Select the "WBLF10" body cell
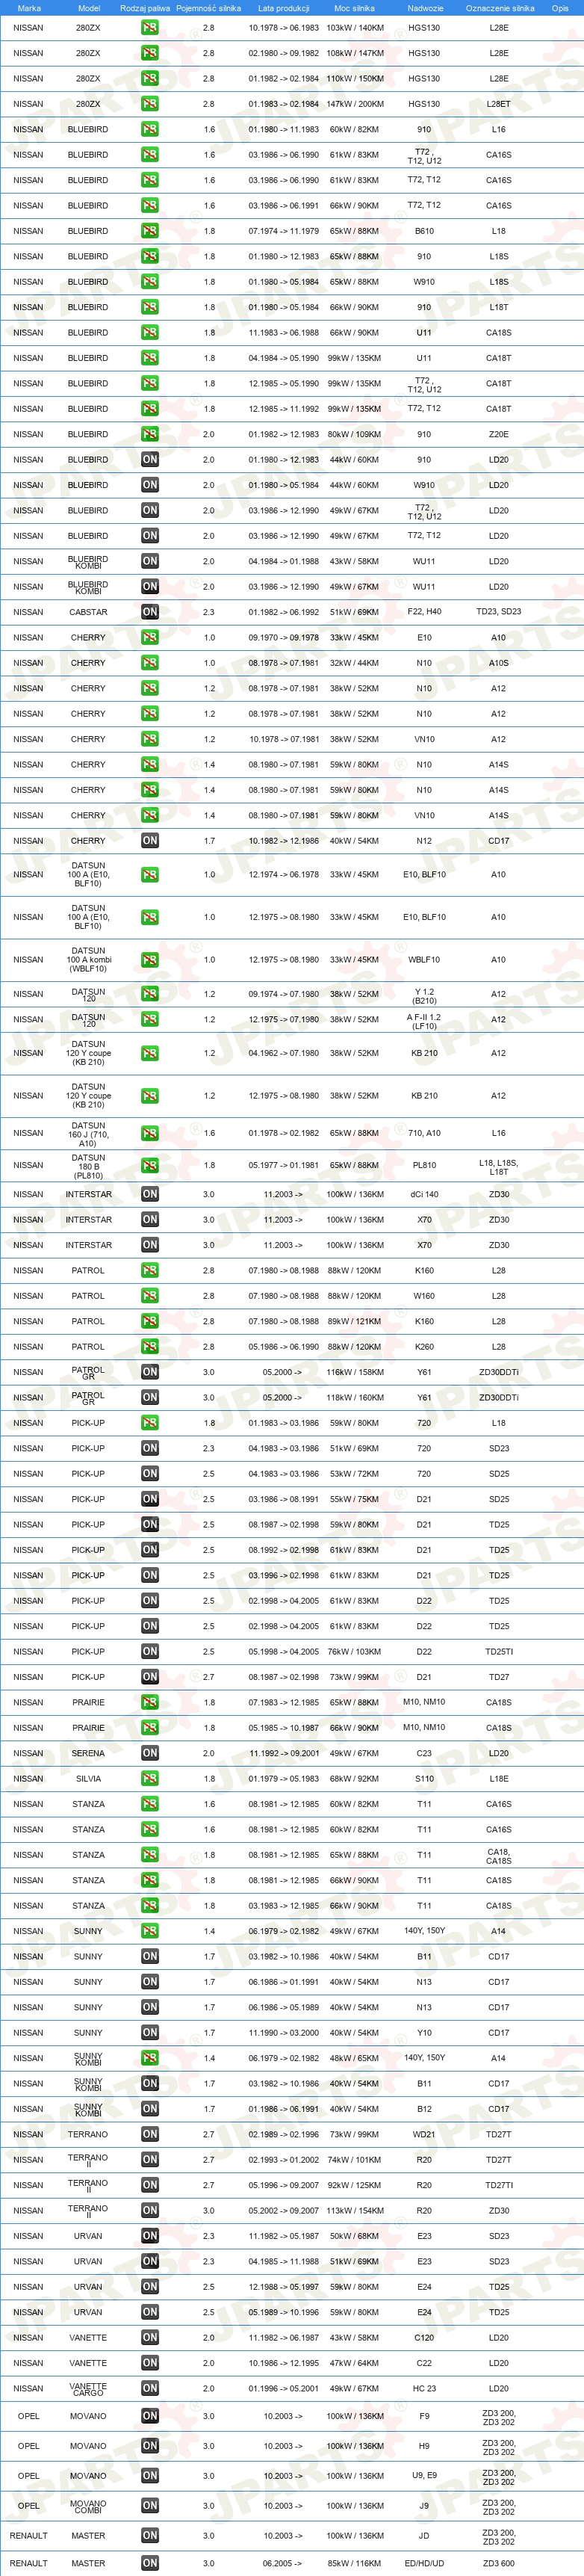This screenshot has width=584, height=2576. tap(424, 960)
